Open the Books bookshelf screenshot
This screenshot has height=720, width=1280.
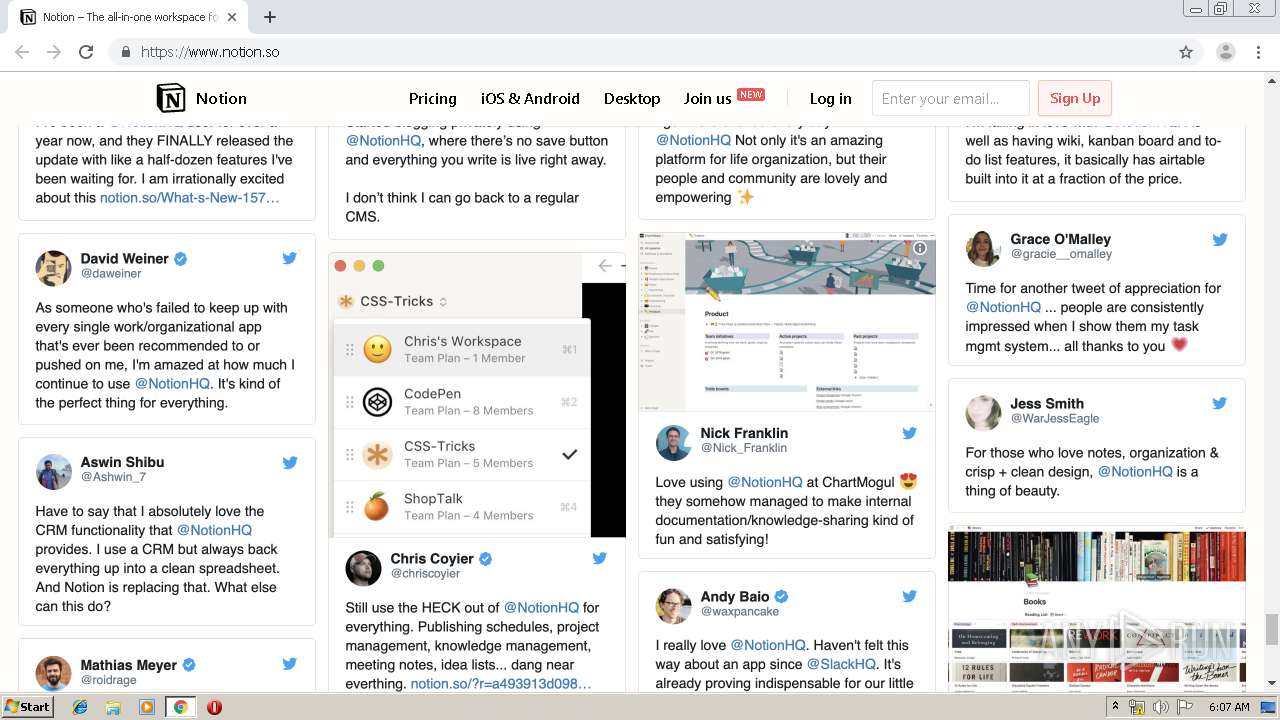1097,608
